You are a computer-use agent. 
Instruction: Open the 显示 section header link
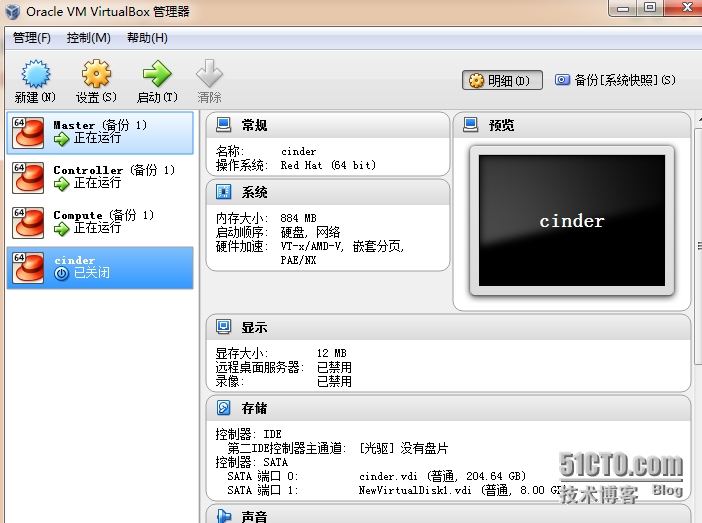(254, 327)
